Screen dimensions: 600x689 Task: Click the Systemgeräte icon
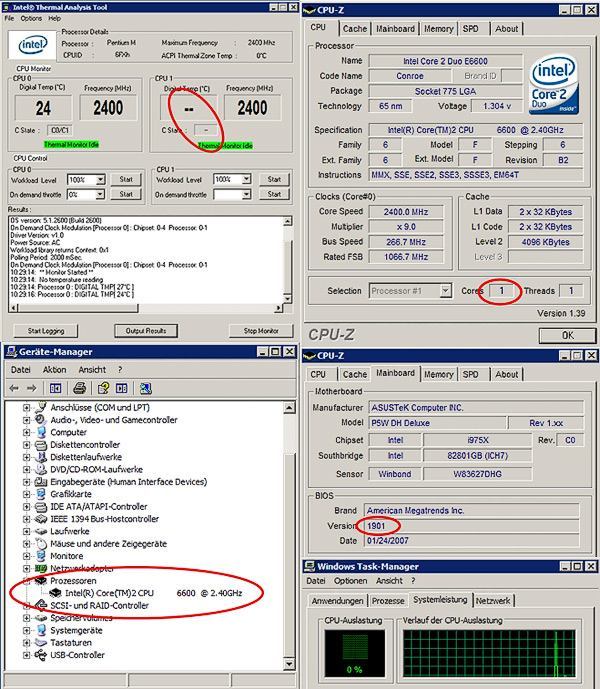[x=41, y=630]
